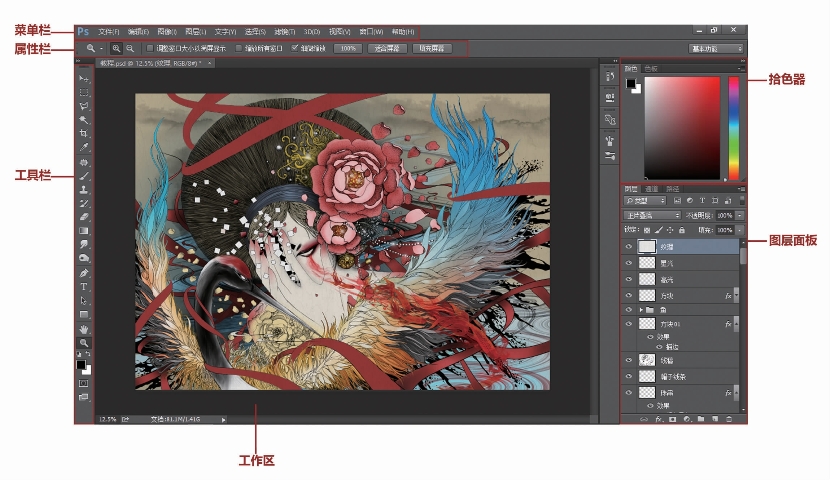
Task: Hide the 方块 layer with eye icon
Action: (x=629, y=295)
